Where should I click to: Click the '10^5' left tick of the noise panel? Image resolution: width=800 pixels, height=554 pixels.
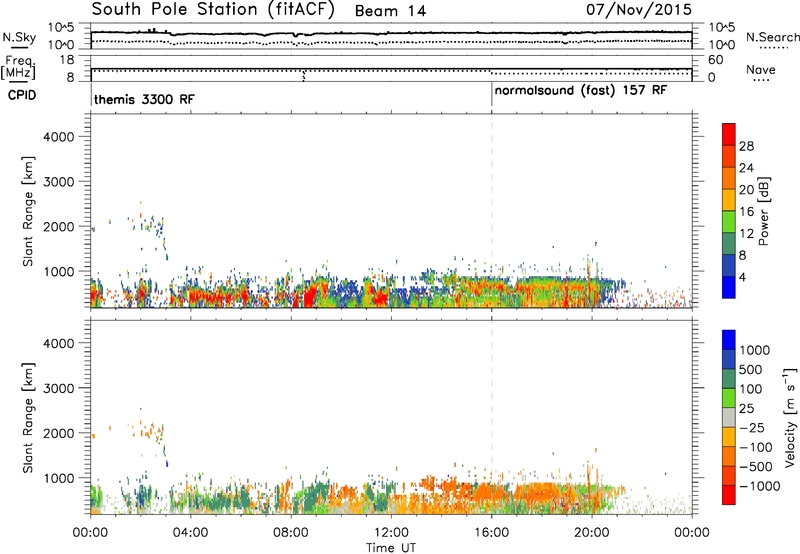(x=61, y=27)
